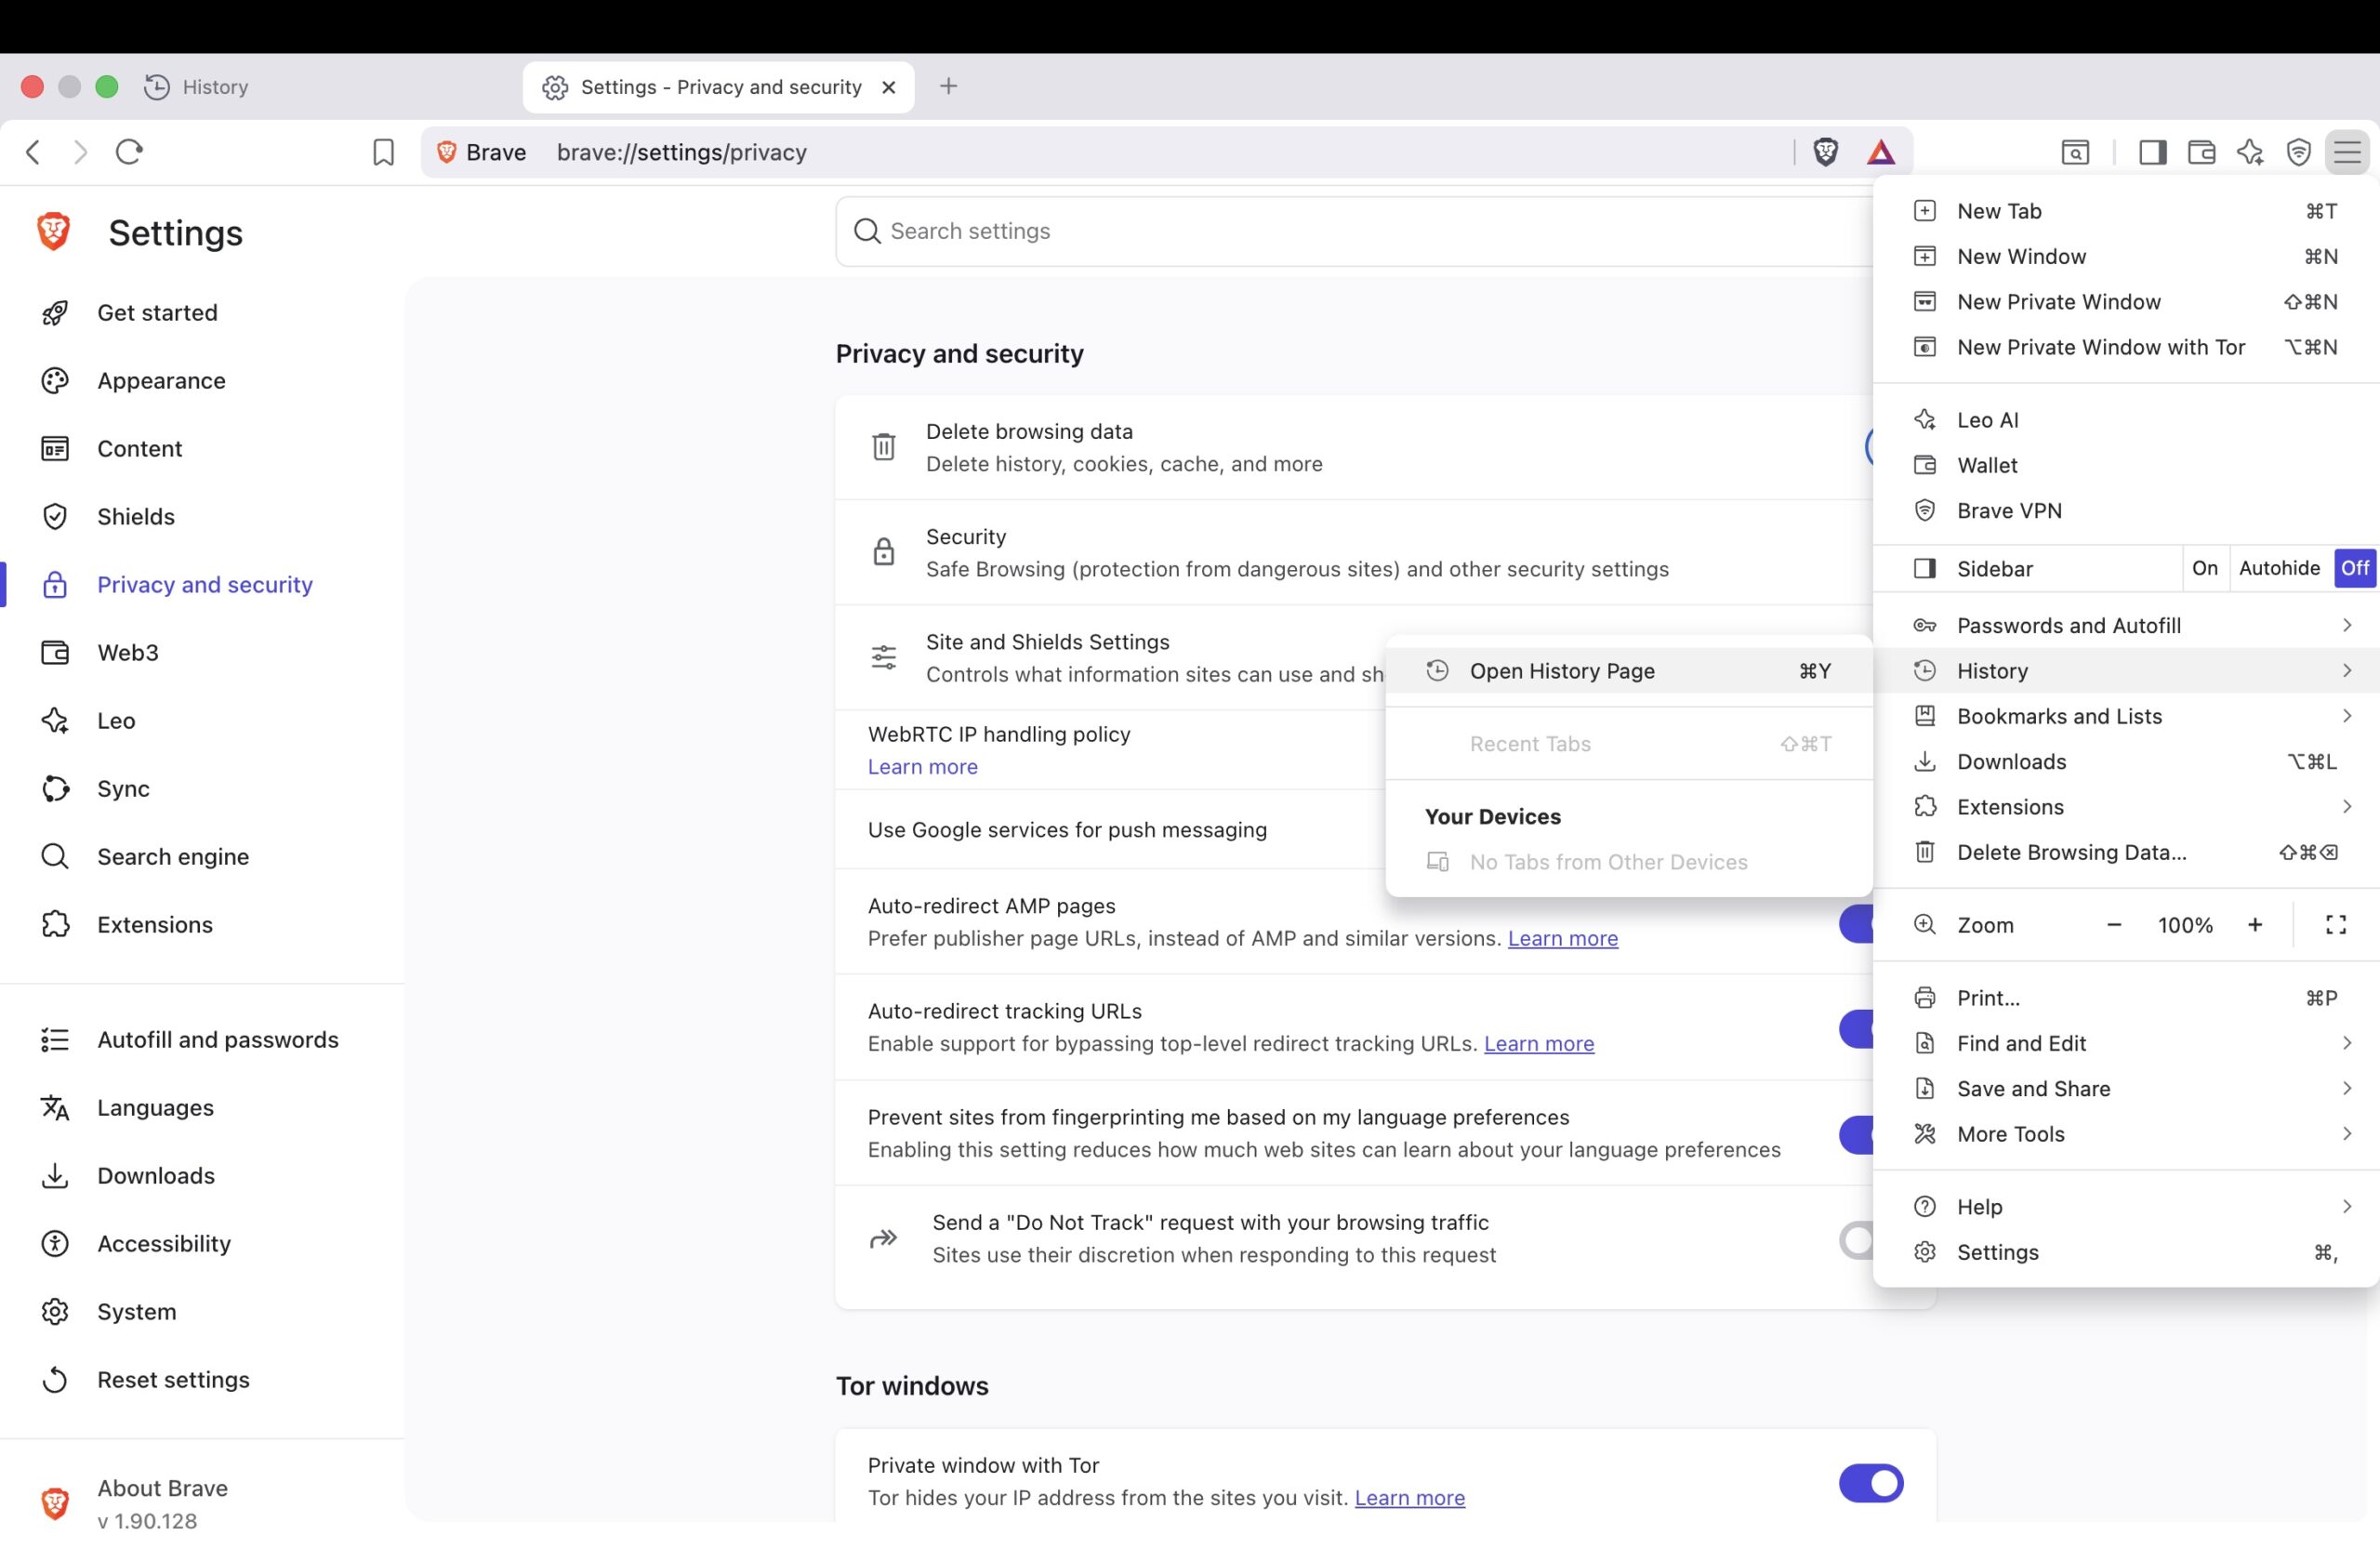Toggle the Do Not Track request switch

click(1856, 1241)
